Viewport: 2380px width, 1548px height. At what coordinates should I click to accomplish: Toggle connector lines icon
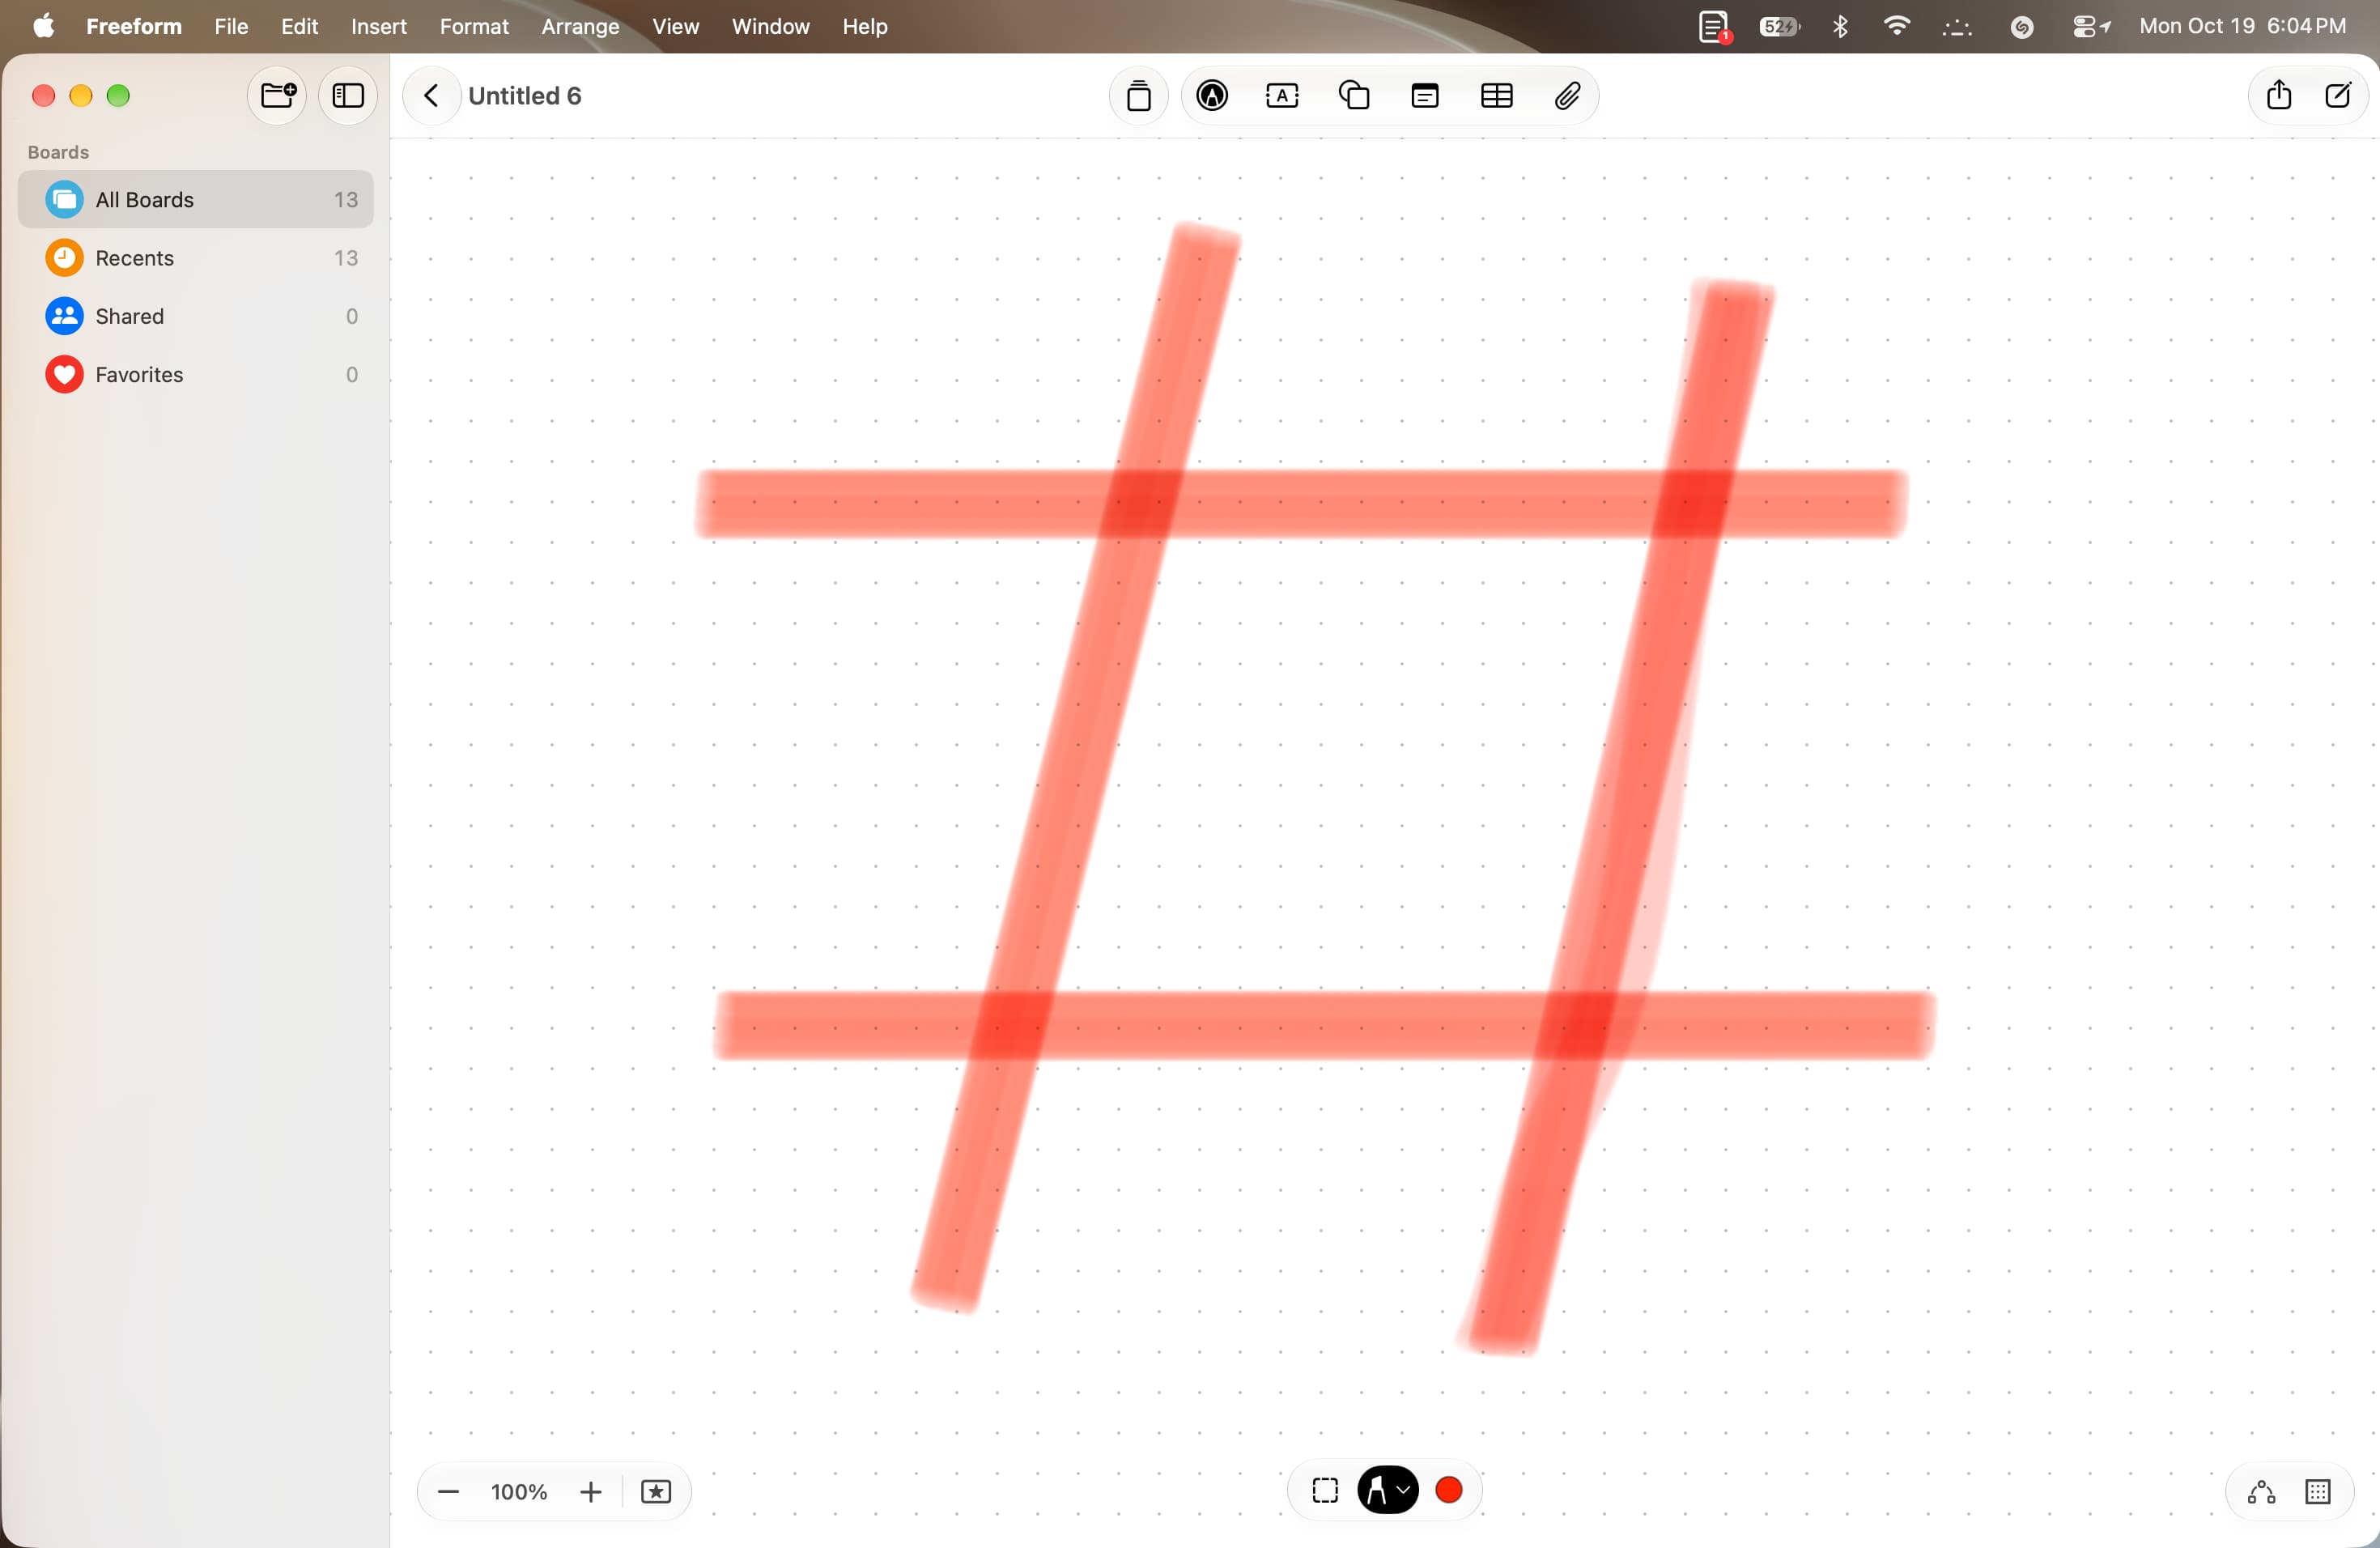(x=2261, y=1492)
